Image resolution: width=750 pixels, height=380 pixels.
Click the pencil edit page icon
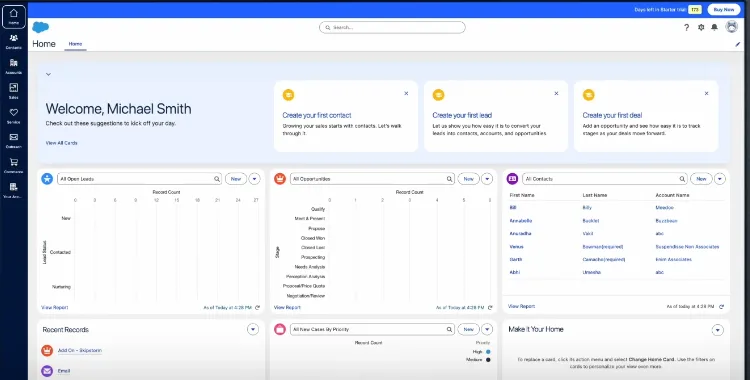coord(738,44)
